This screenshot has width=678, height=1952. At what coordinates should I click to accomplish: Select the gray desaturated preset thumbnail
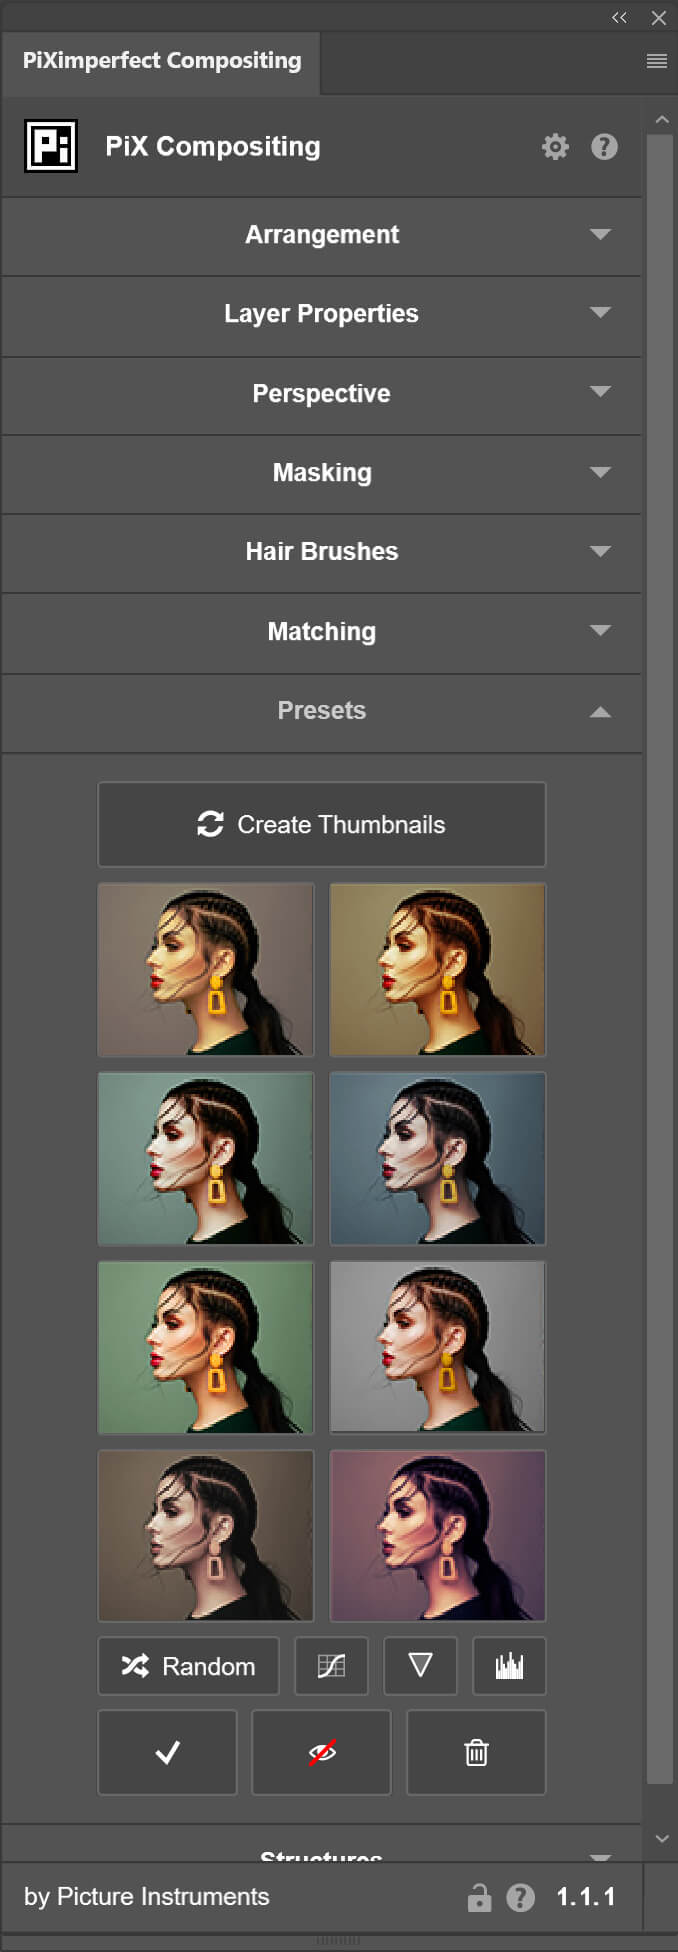[x=438, y=1347]
